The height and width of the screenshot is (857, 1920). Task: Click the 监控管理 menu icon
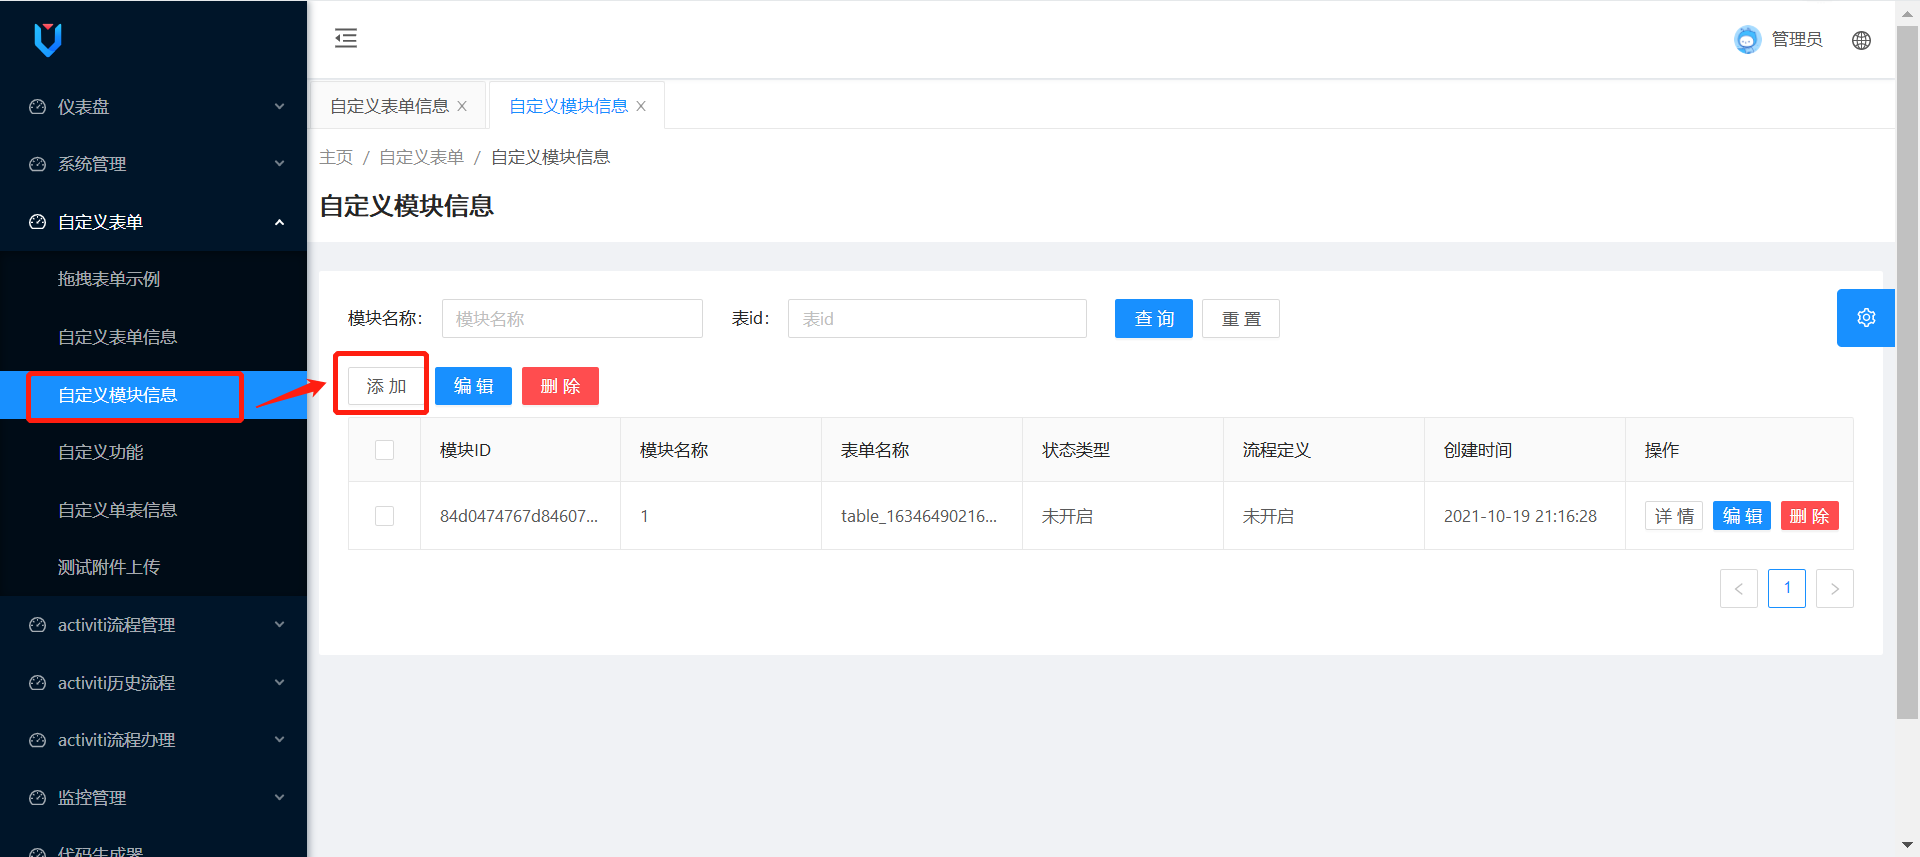(x=38, y=798)
